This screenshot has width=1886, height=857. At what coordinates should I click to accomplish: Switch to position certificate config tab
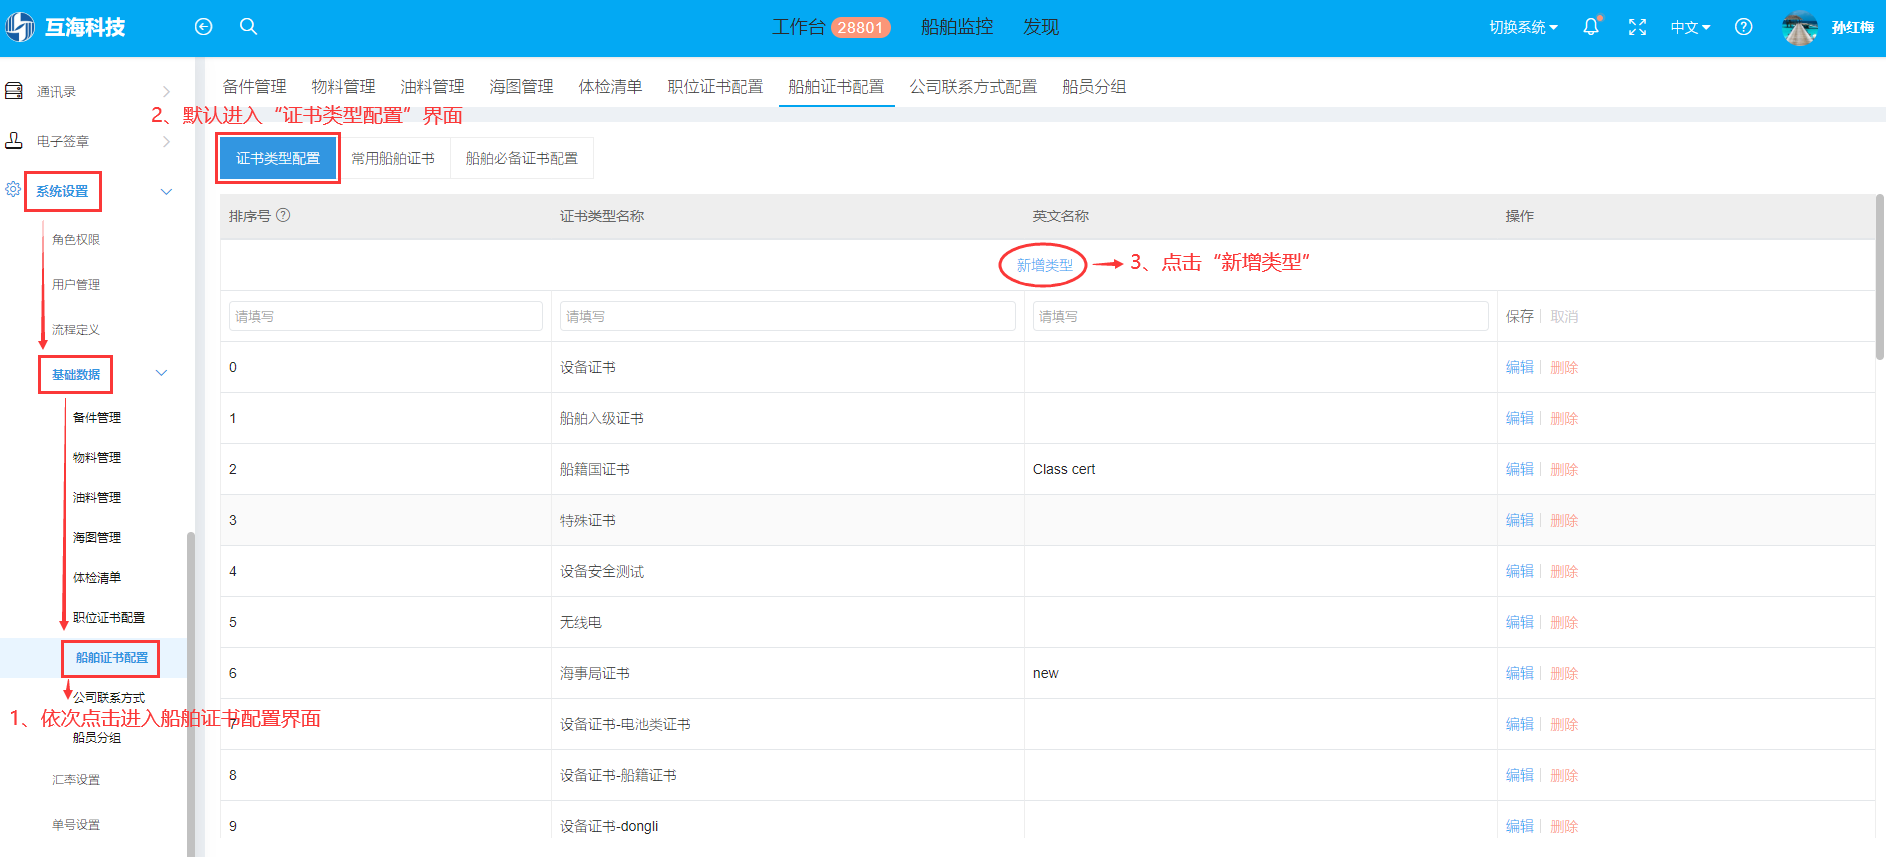[x=715, y=87]
